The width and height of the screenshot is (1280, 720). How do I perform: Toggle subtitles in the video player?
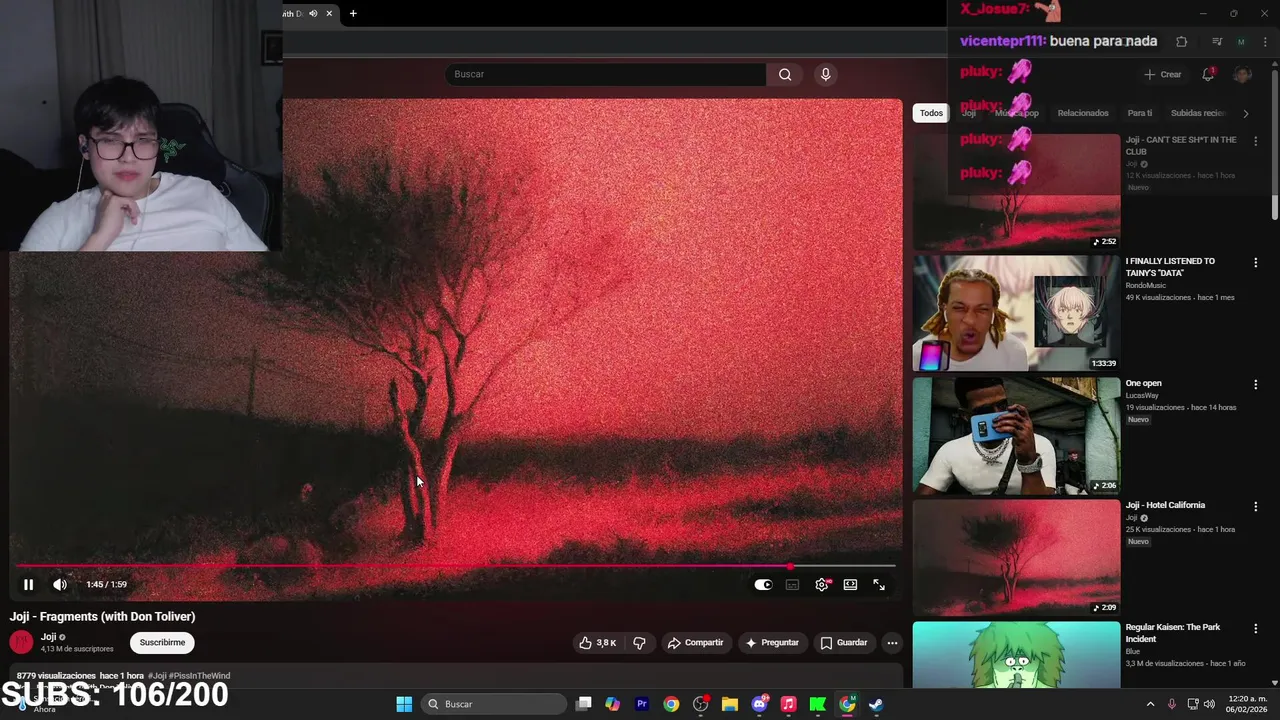click(792, 585)
